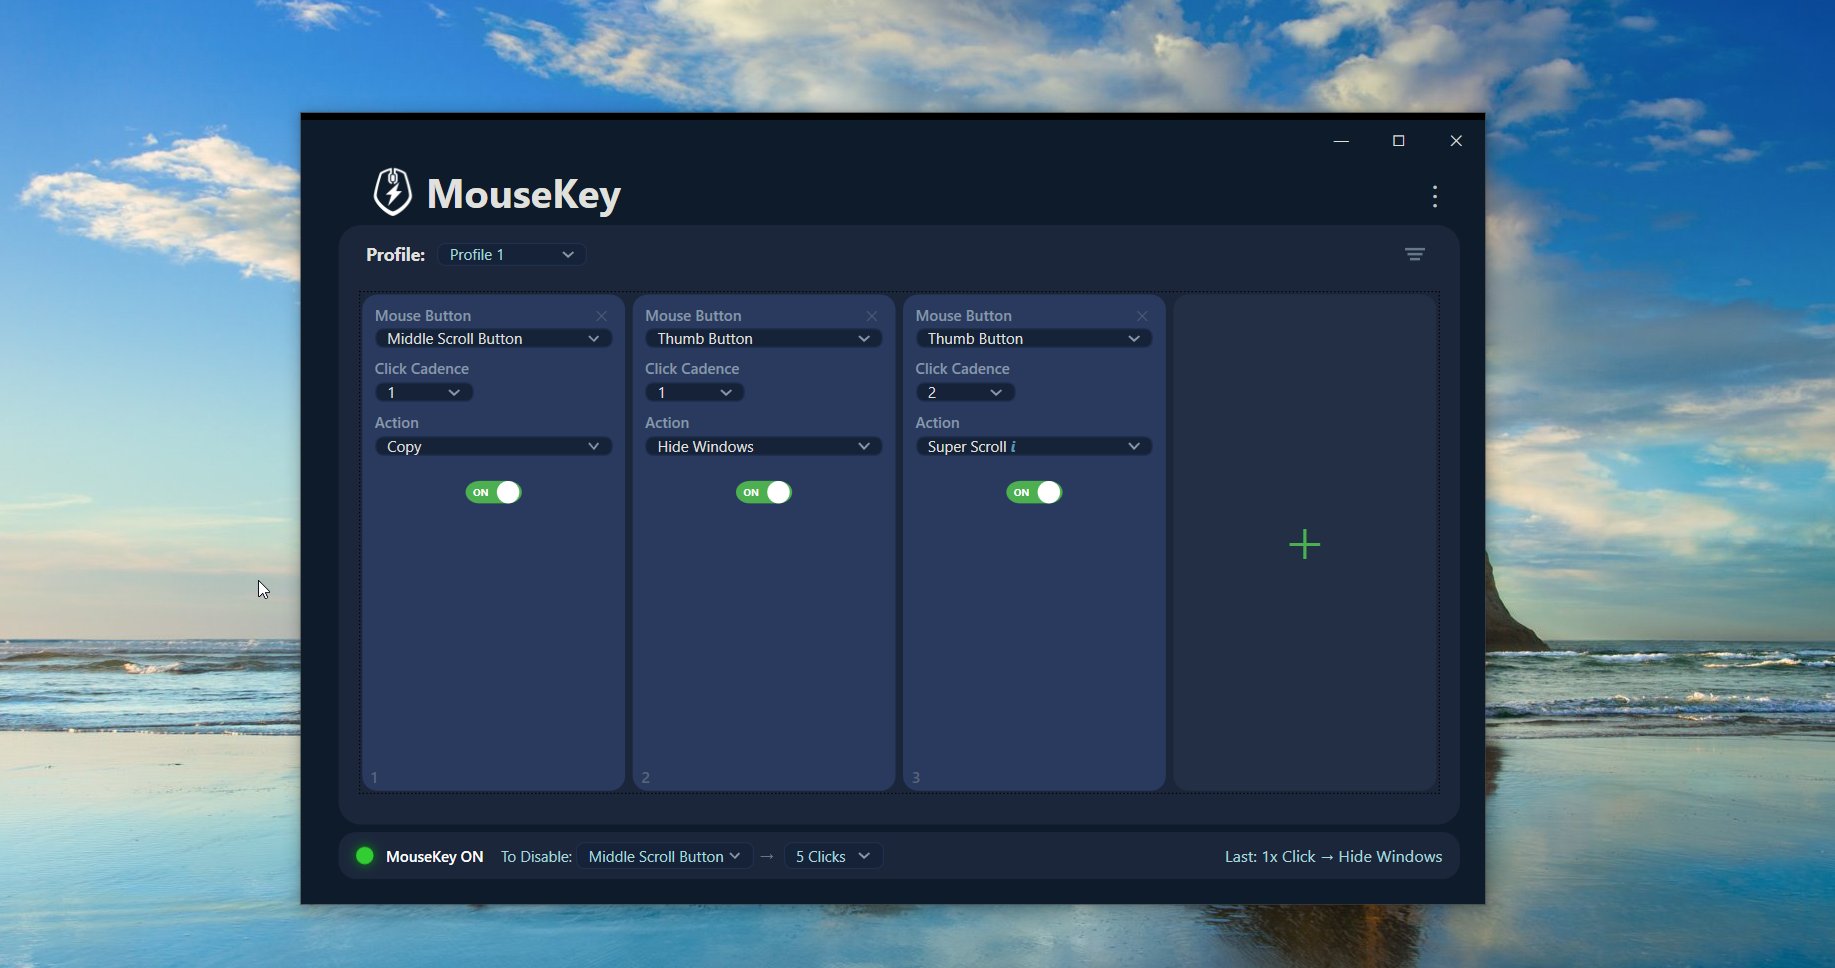1835x968 pixels.
Task: Open the Hide Windows action dropdown
Action: 763,447
